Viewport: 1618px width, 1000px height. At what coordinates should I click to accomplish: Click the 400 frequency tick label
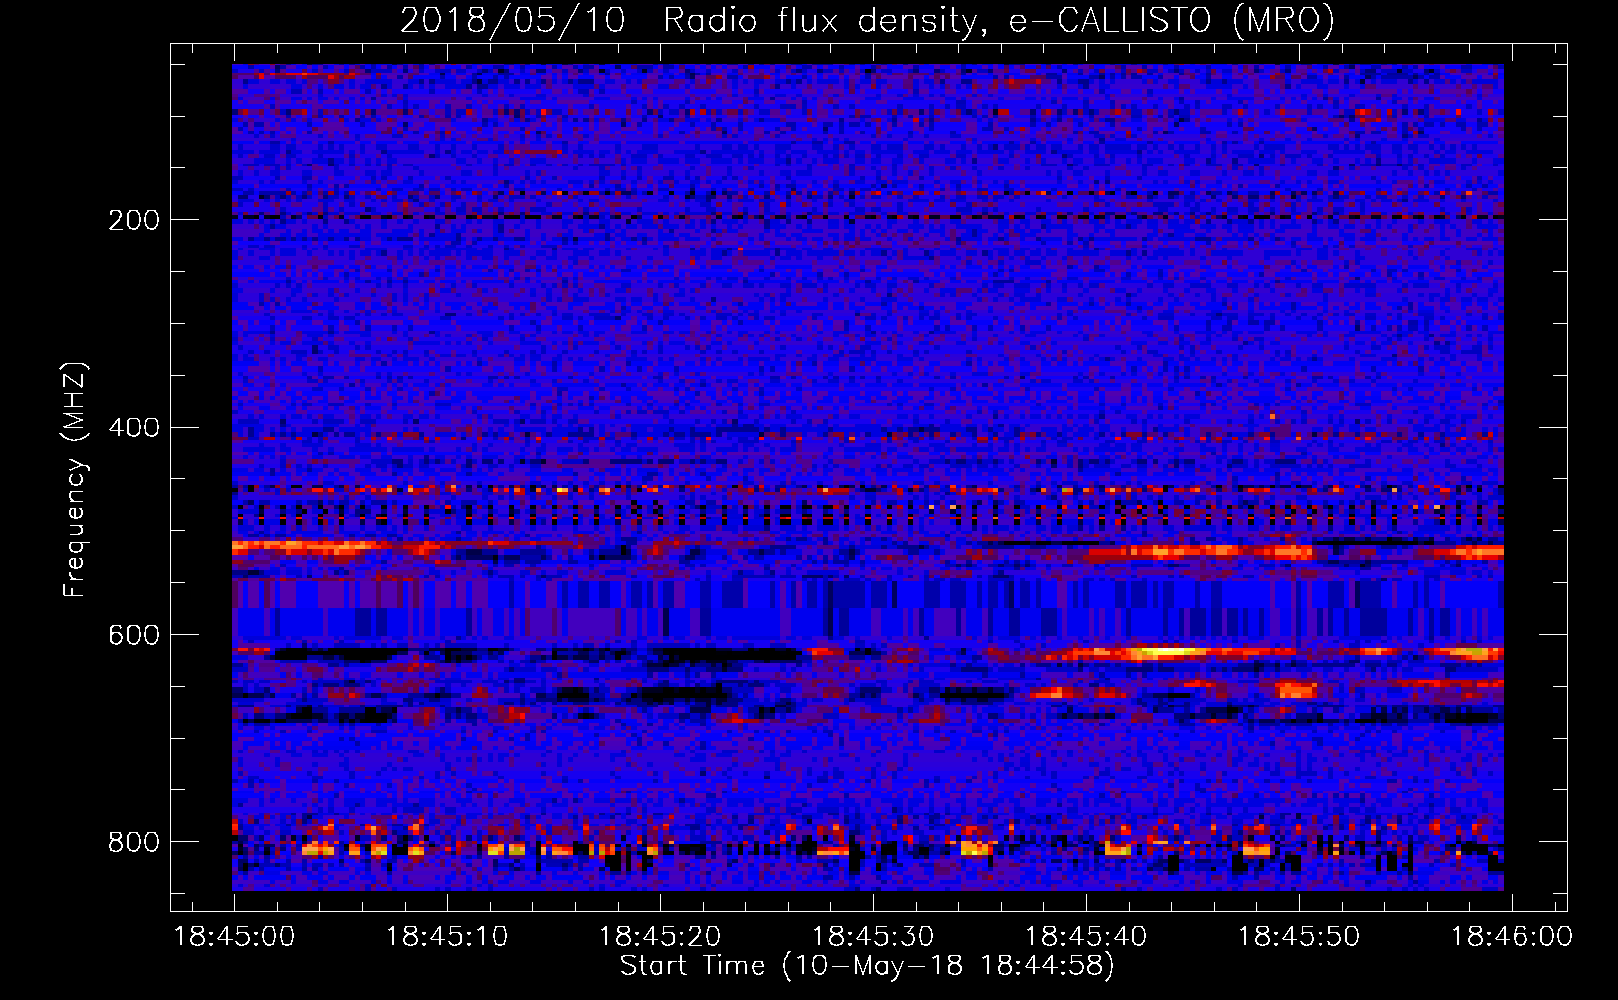pyautogui.click(x=134, y=428)
